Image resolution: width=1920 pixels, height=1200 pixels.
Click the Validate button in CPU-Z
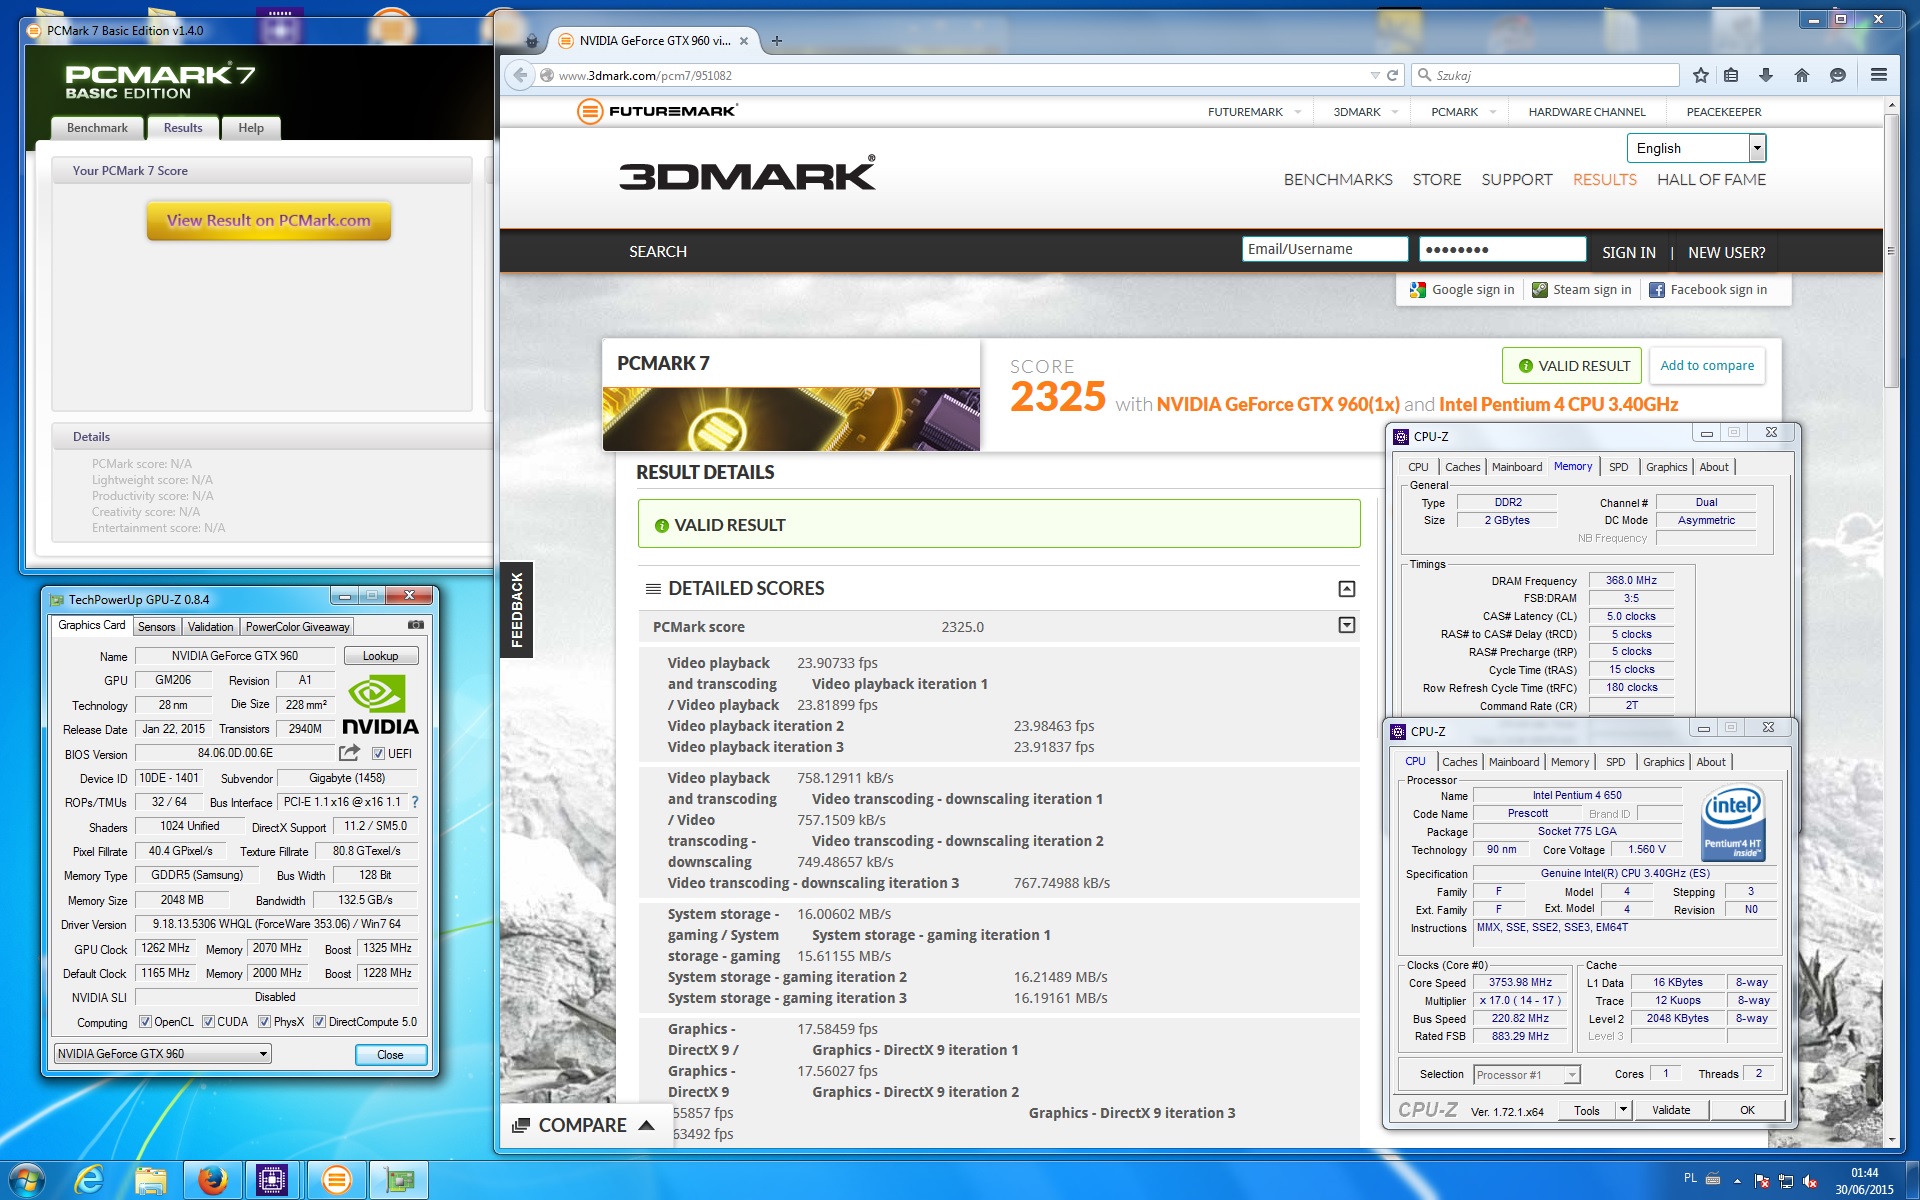pos(1671,1110)
